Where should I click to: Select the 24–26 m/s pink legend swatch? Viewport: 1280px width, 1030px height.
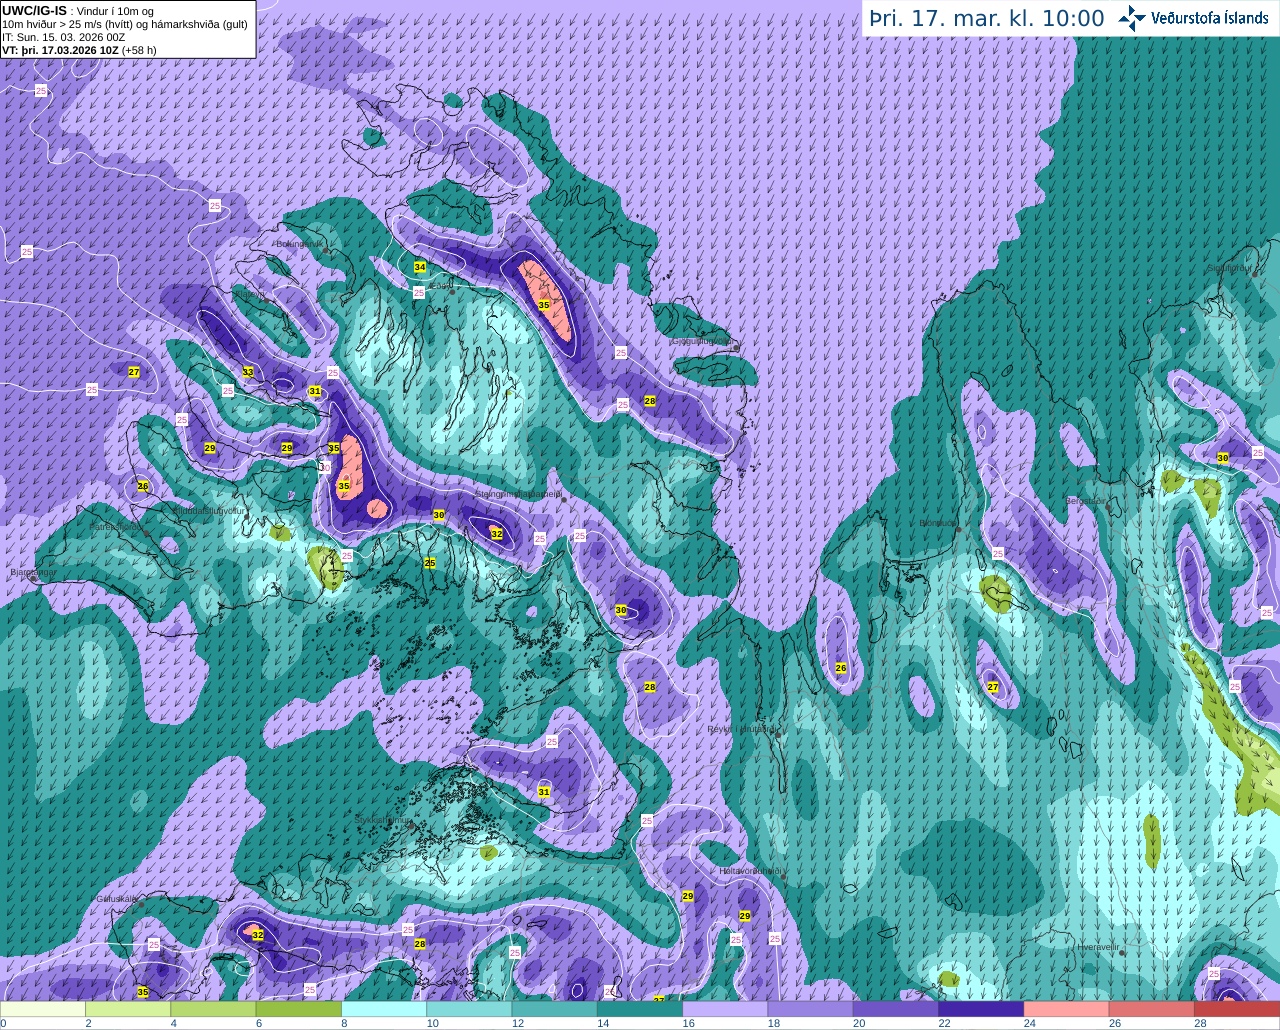(x=1067, y=1009)
